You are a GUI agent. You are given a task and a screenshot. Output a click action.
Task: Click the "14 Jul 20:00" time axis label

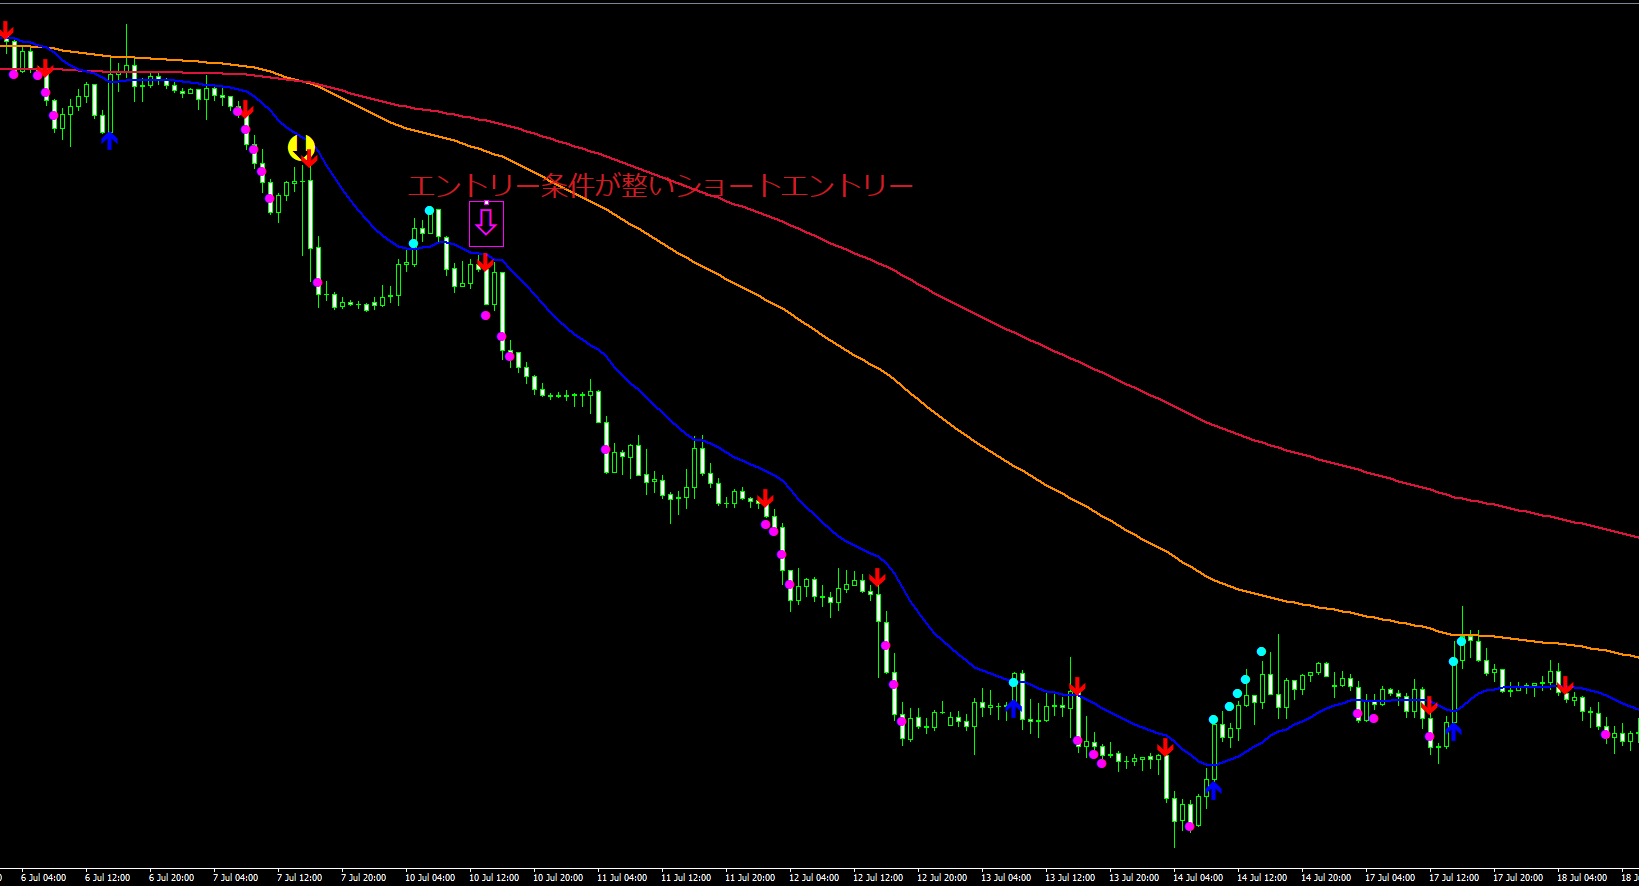point(1326,878)
